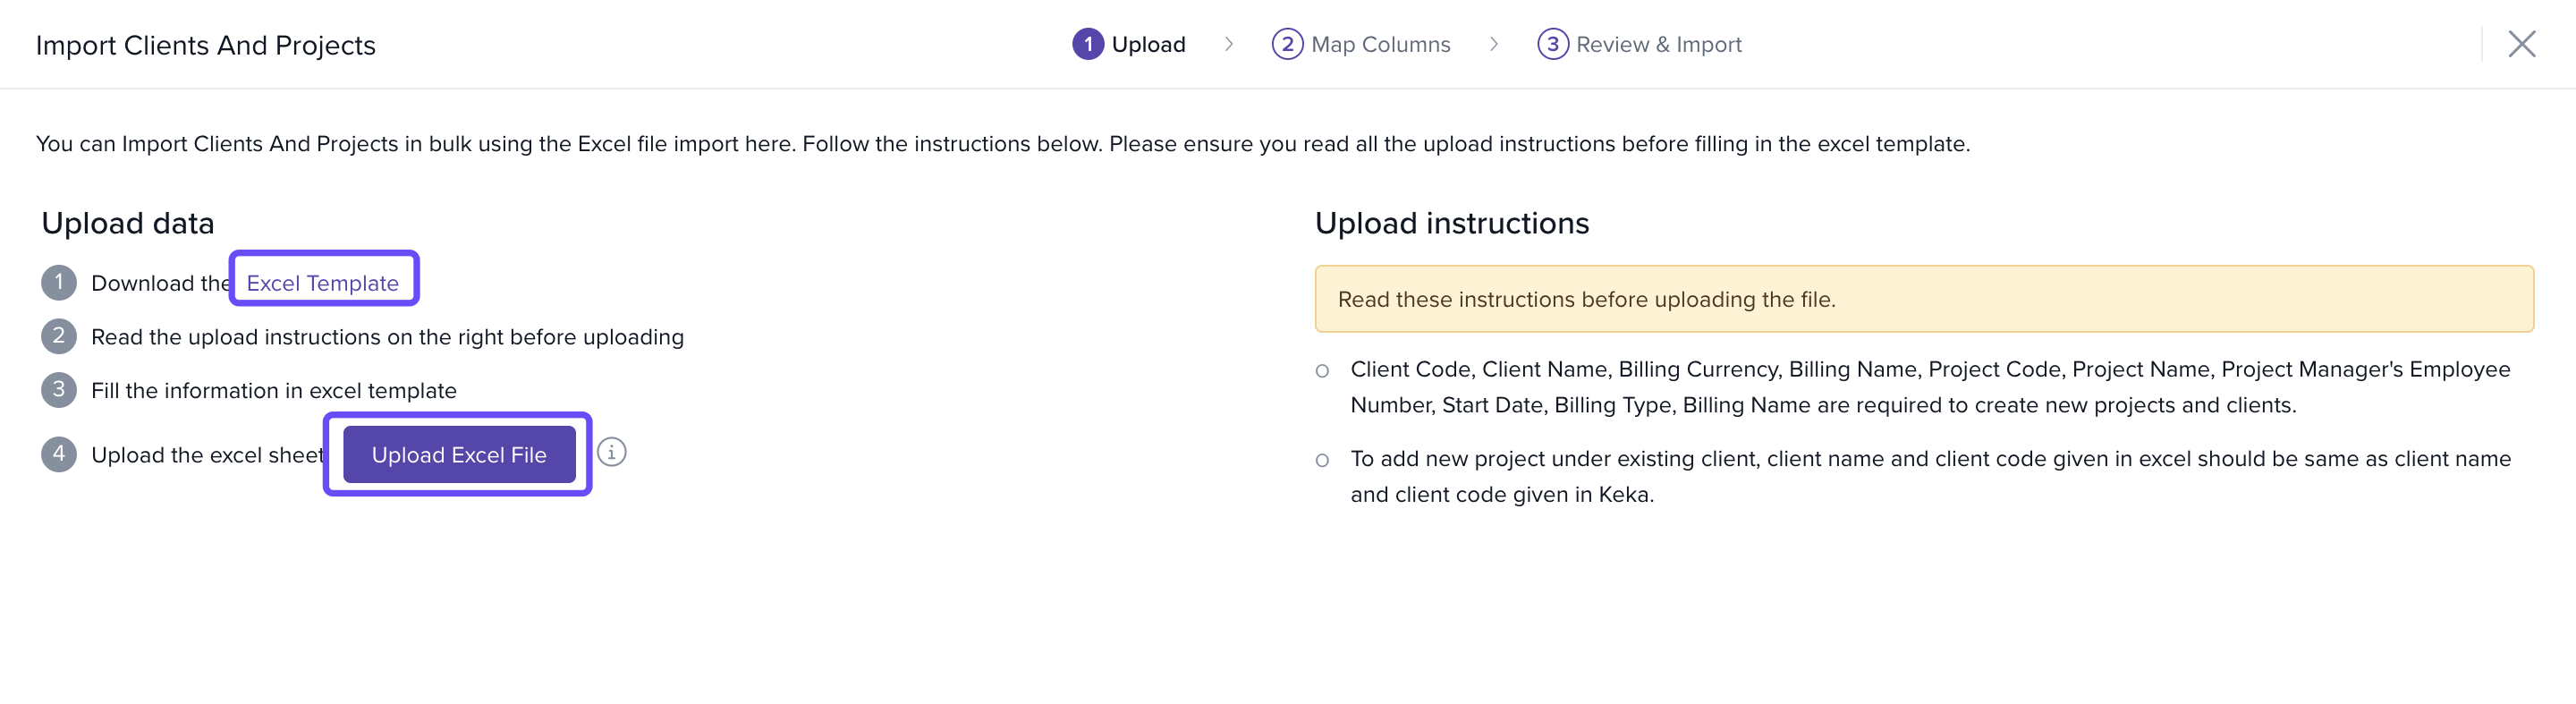Click the grey number 3 badge before Fill
Screen dimensions: 2576x704
click(59, 390)
